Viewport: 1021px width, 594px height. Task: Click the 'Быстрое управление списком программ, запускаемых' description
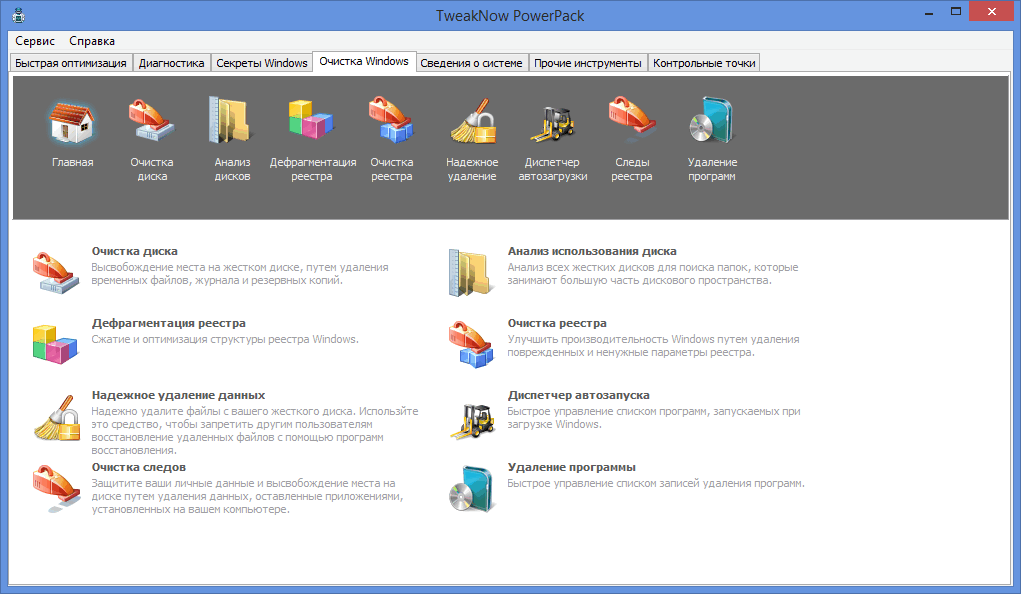click(x=654, y=417)
